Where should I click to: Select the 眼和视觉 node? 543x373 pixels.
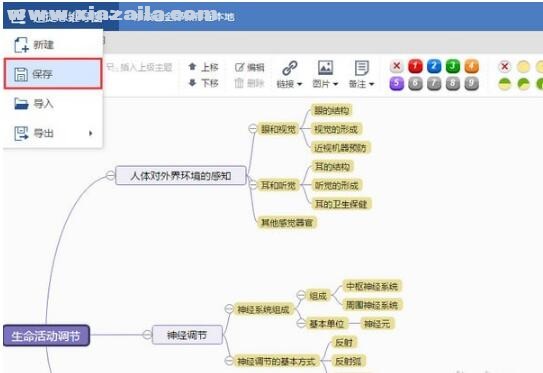pyautogui.click(x=278, y=129)
